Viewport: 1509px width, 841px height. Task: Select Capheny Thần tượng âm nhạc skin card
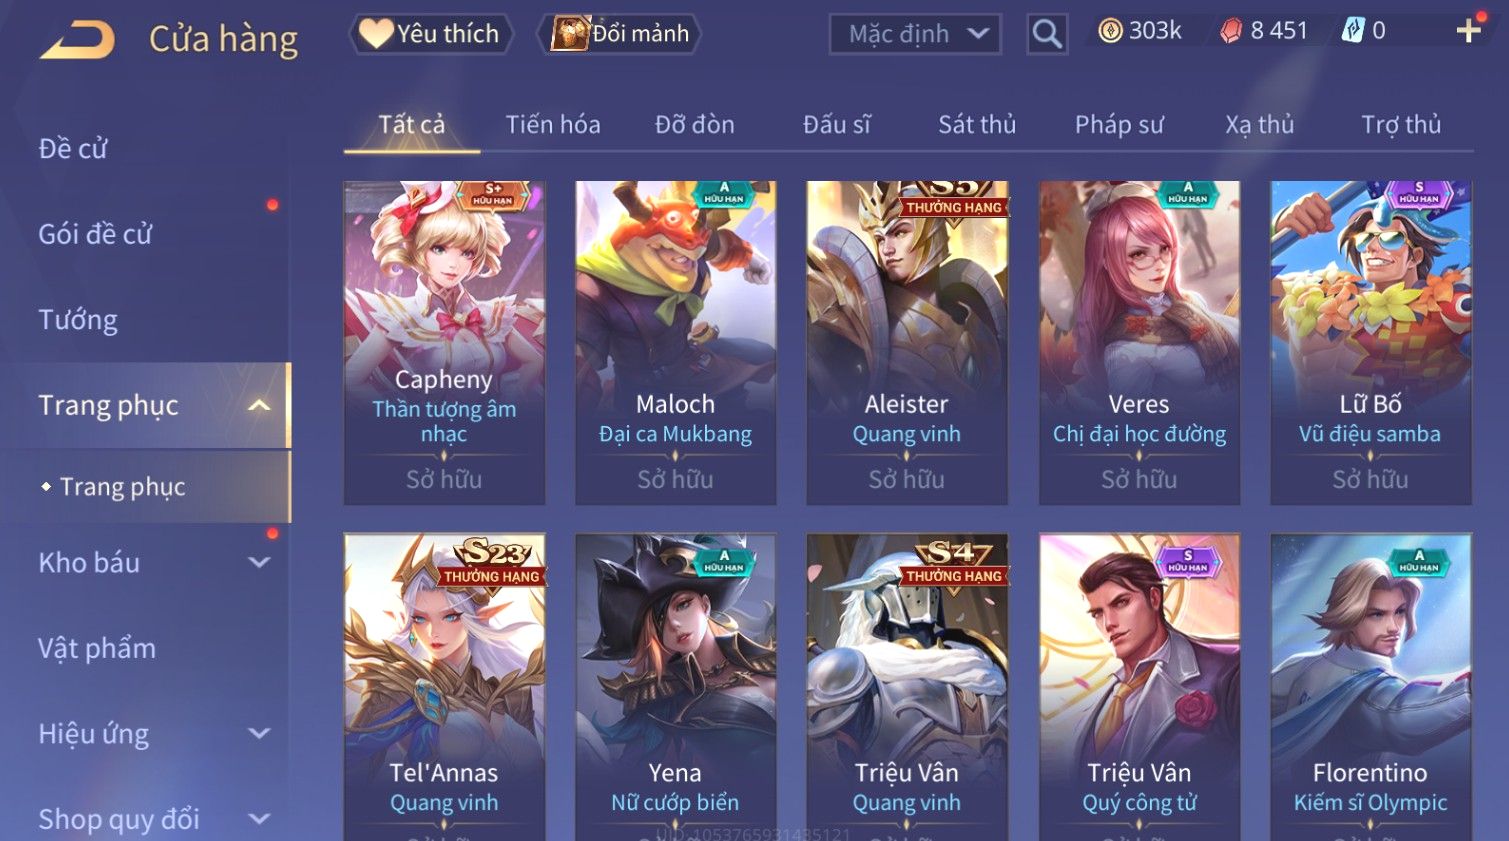(x=444, y=343)
